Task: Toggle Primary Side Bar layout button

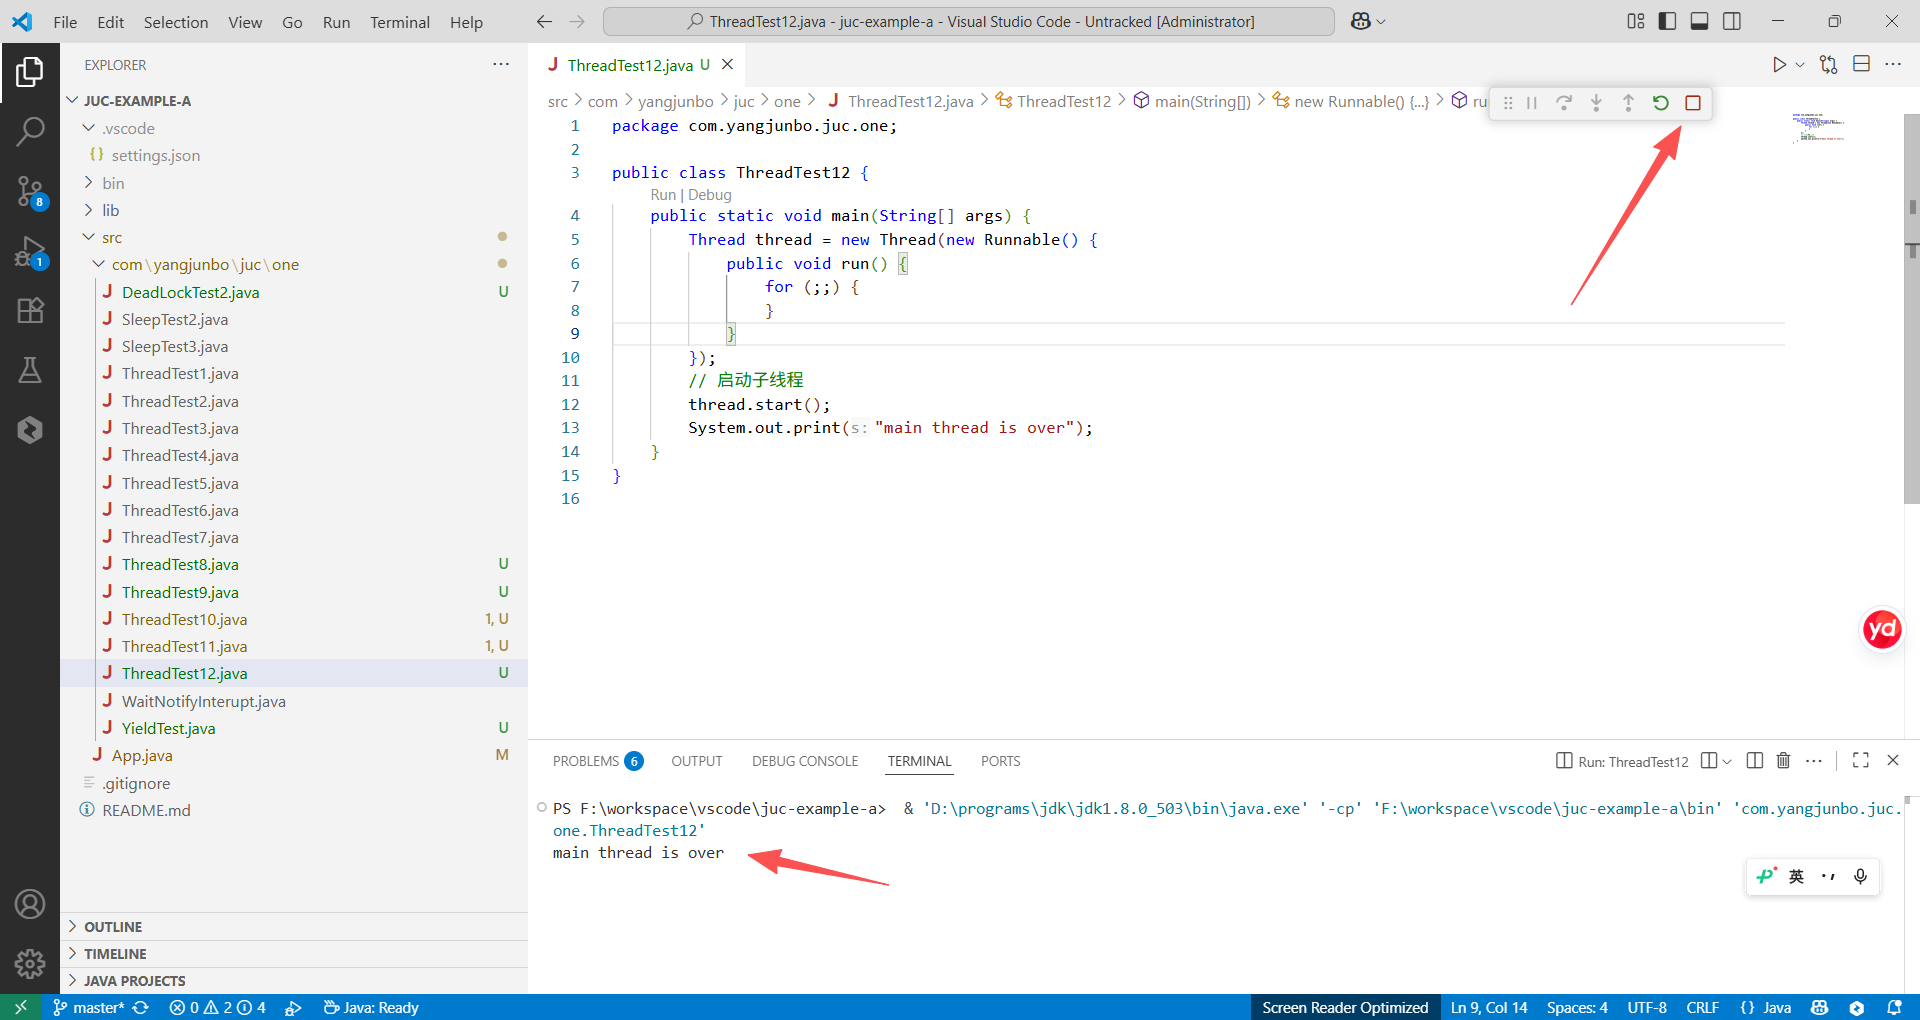Action: (x=1667, y=21)
